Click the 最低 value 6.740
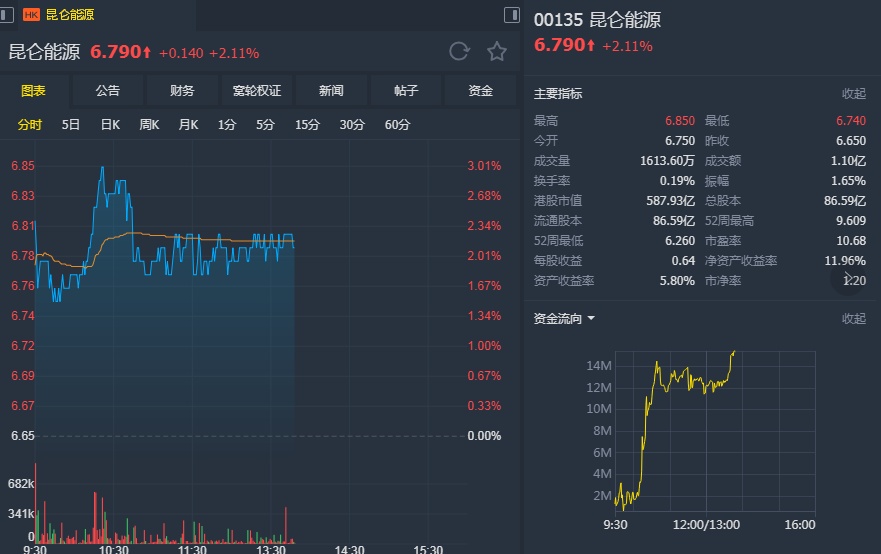 [851, 121]
